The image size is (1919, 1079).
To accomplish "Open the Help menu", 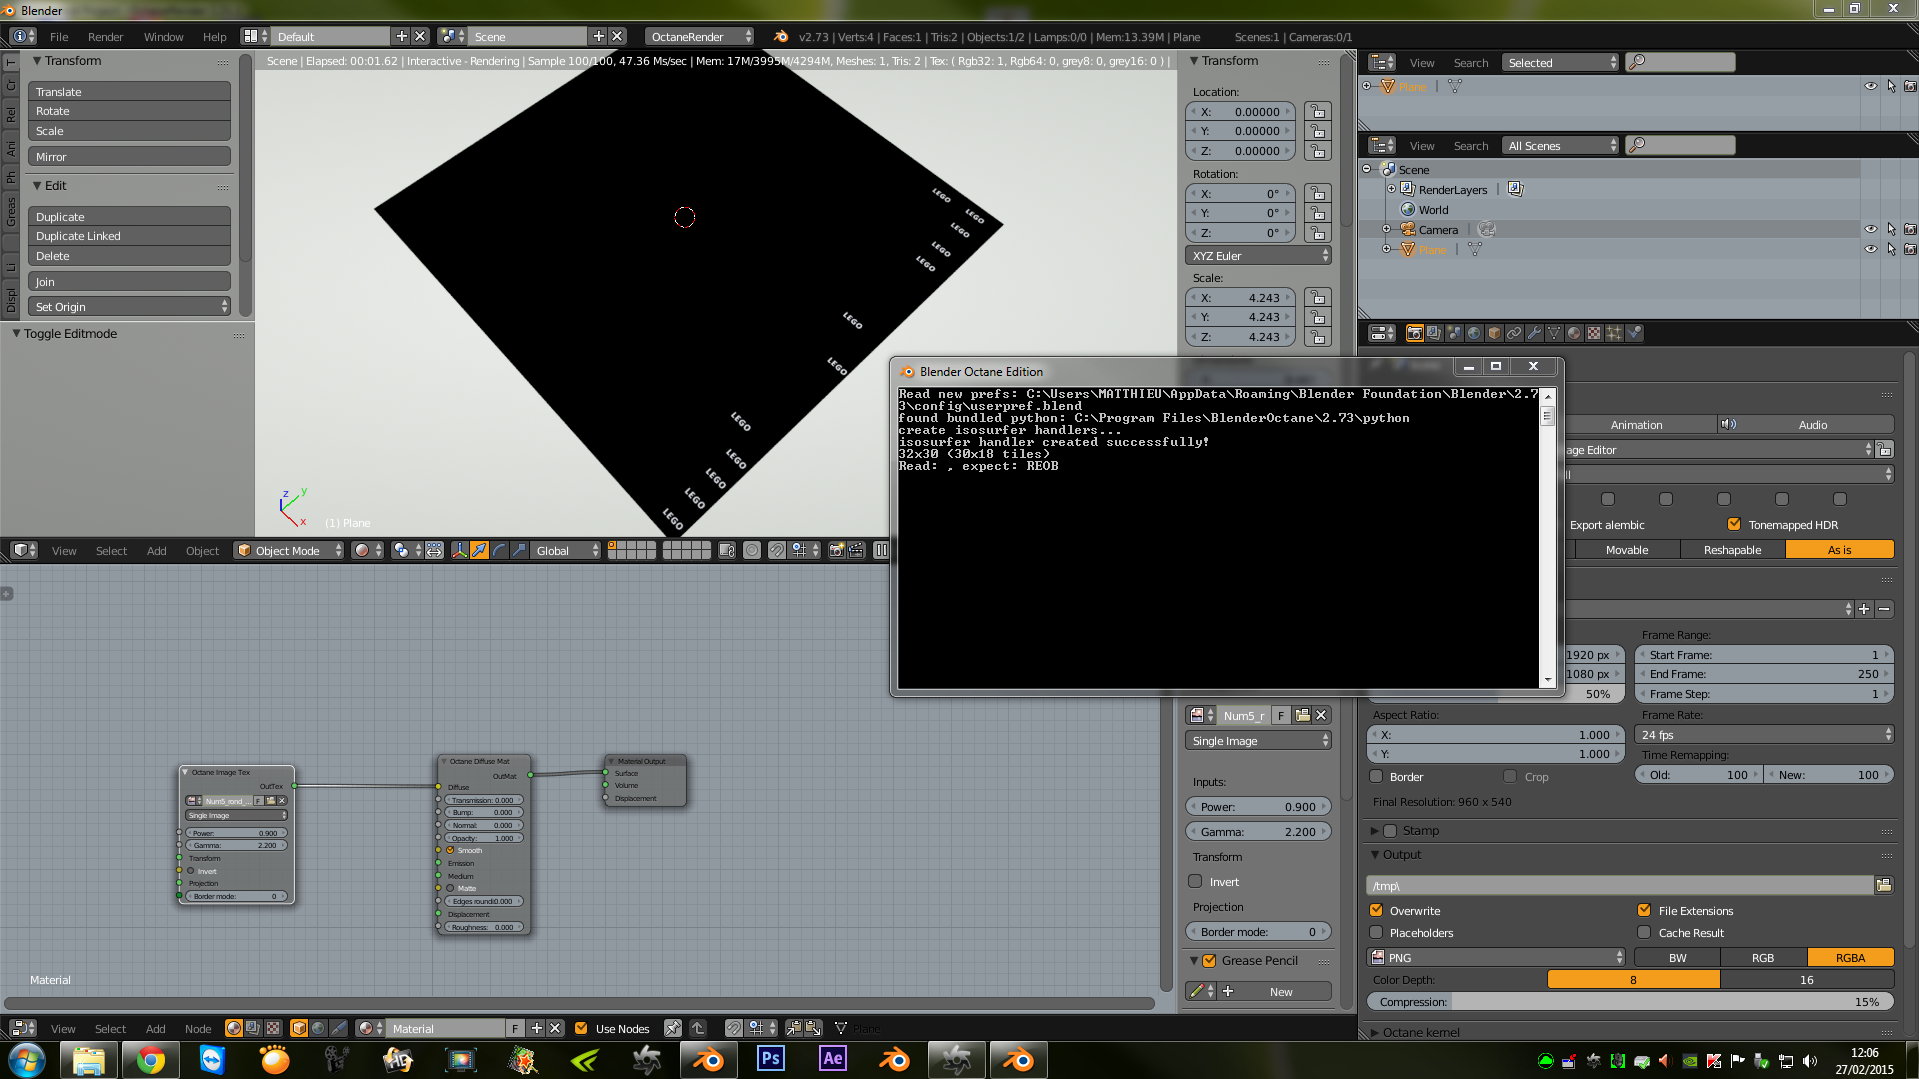I will click(x=214, y=36).
